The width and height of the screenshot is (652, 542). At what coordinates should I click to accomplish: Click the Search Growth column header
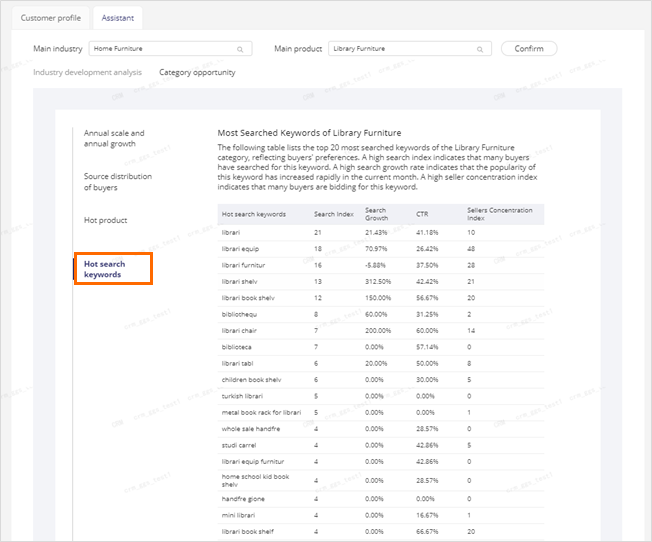376,214
